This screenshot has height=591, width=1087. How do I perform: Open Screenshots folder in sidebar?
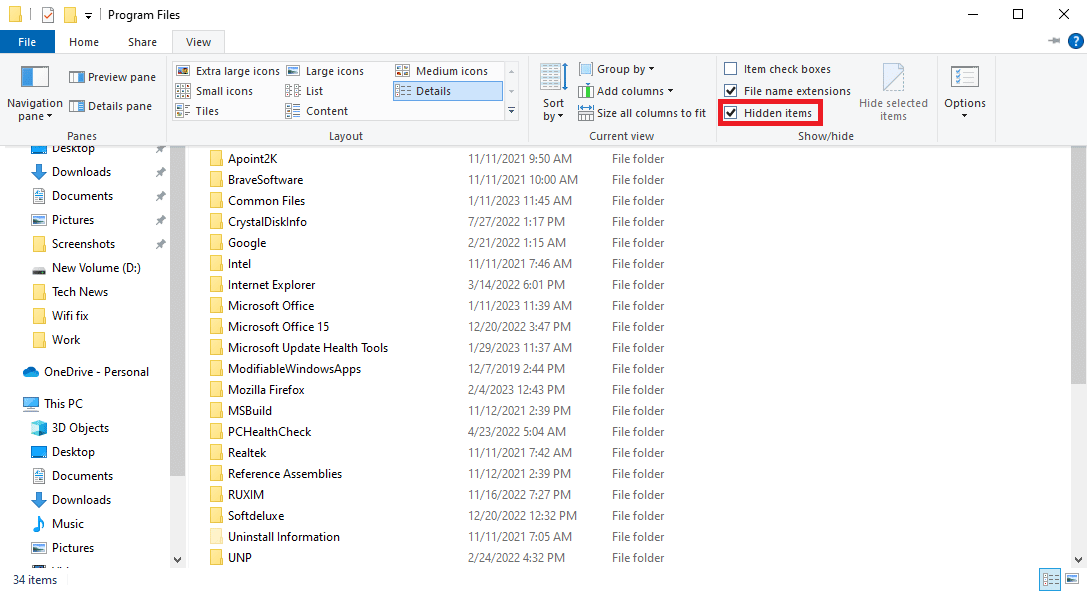coord(83,244)
